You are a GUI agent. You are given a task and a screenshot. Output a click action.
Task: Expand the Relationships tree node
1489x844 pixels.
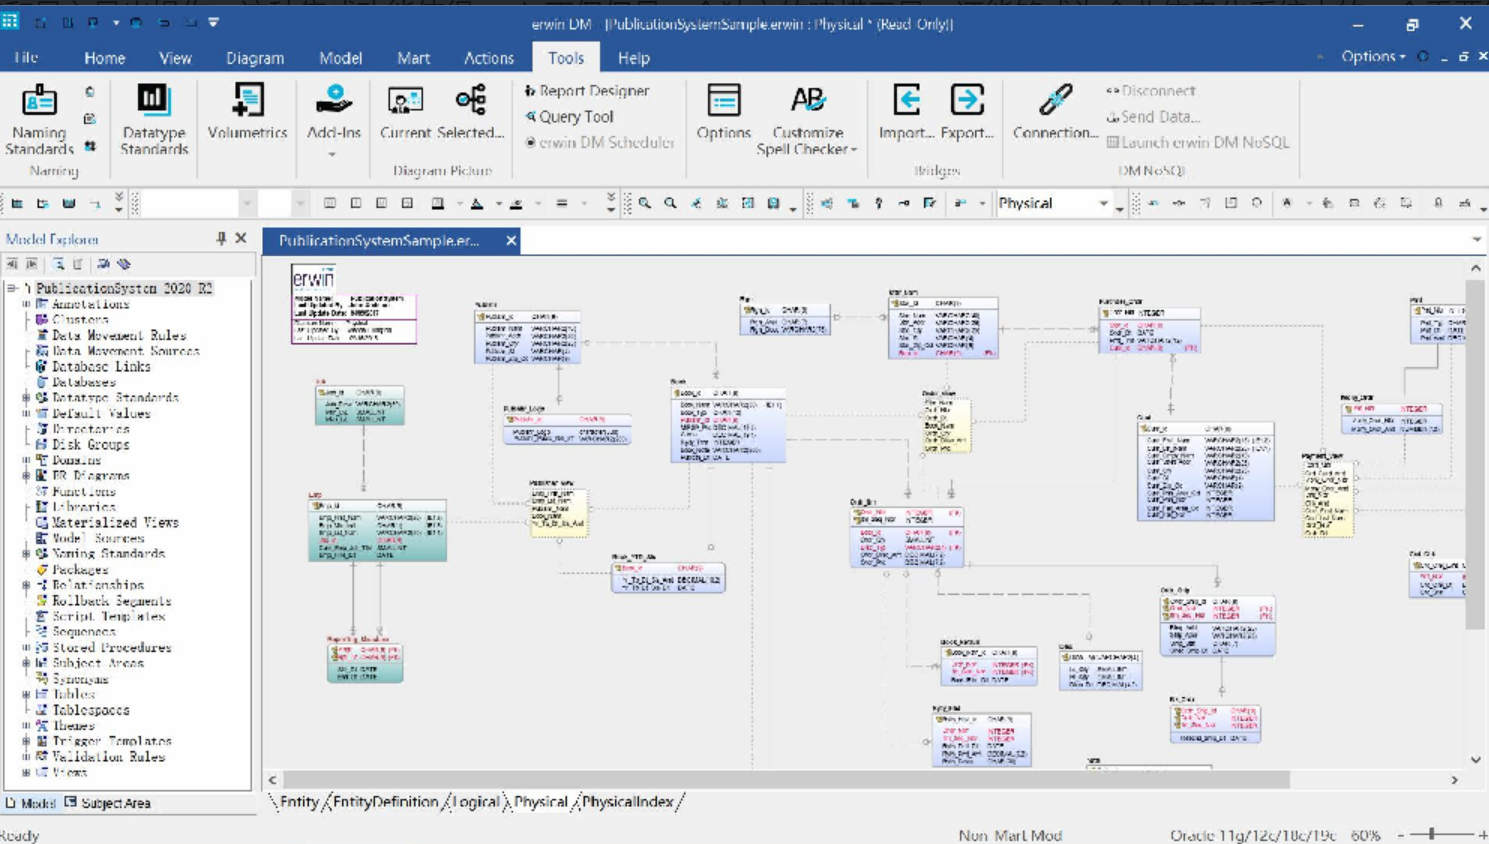pos(27,585)
